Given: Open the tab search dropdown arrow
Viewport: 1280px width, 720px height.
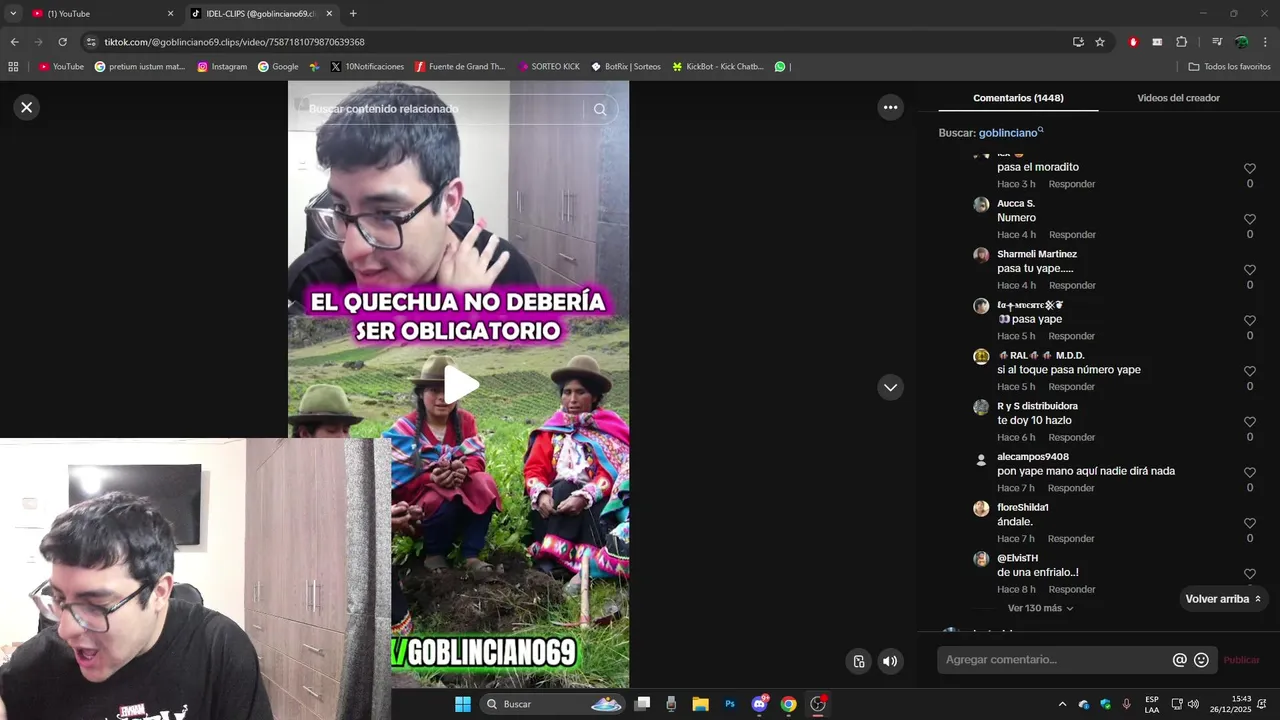Looking at the screenshot, I should point(13,14).
